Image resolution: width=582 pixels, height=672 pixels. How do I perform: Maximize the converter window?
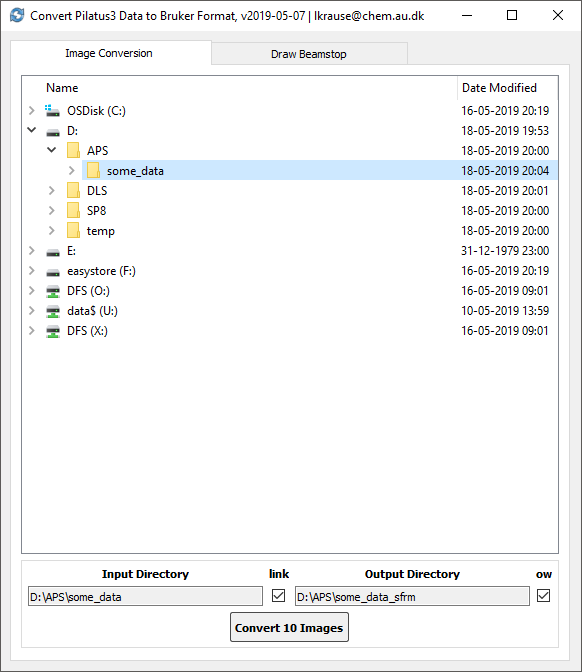tap(512, 15)
